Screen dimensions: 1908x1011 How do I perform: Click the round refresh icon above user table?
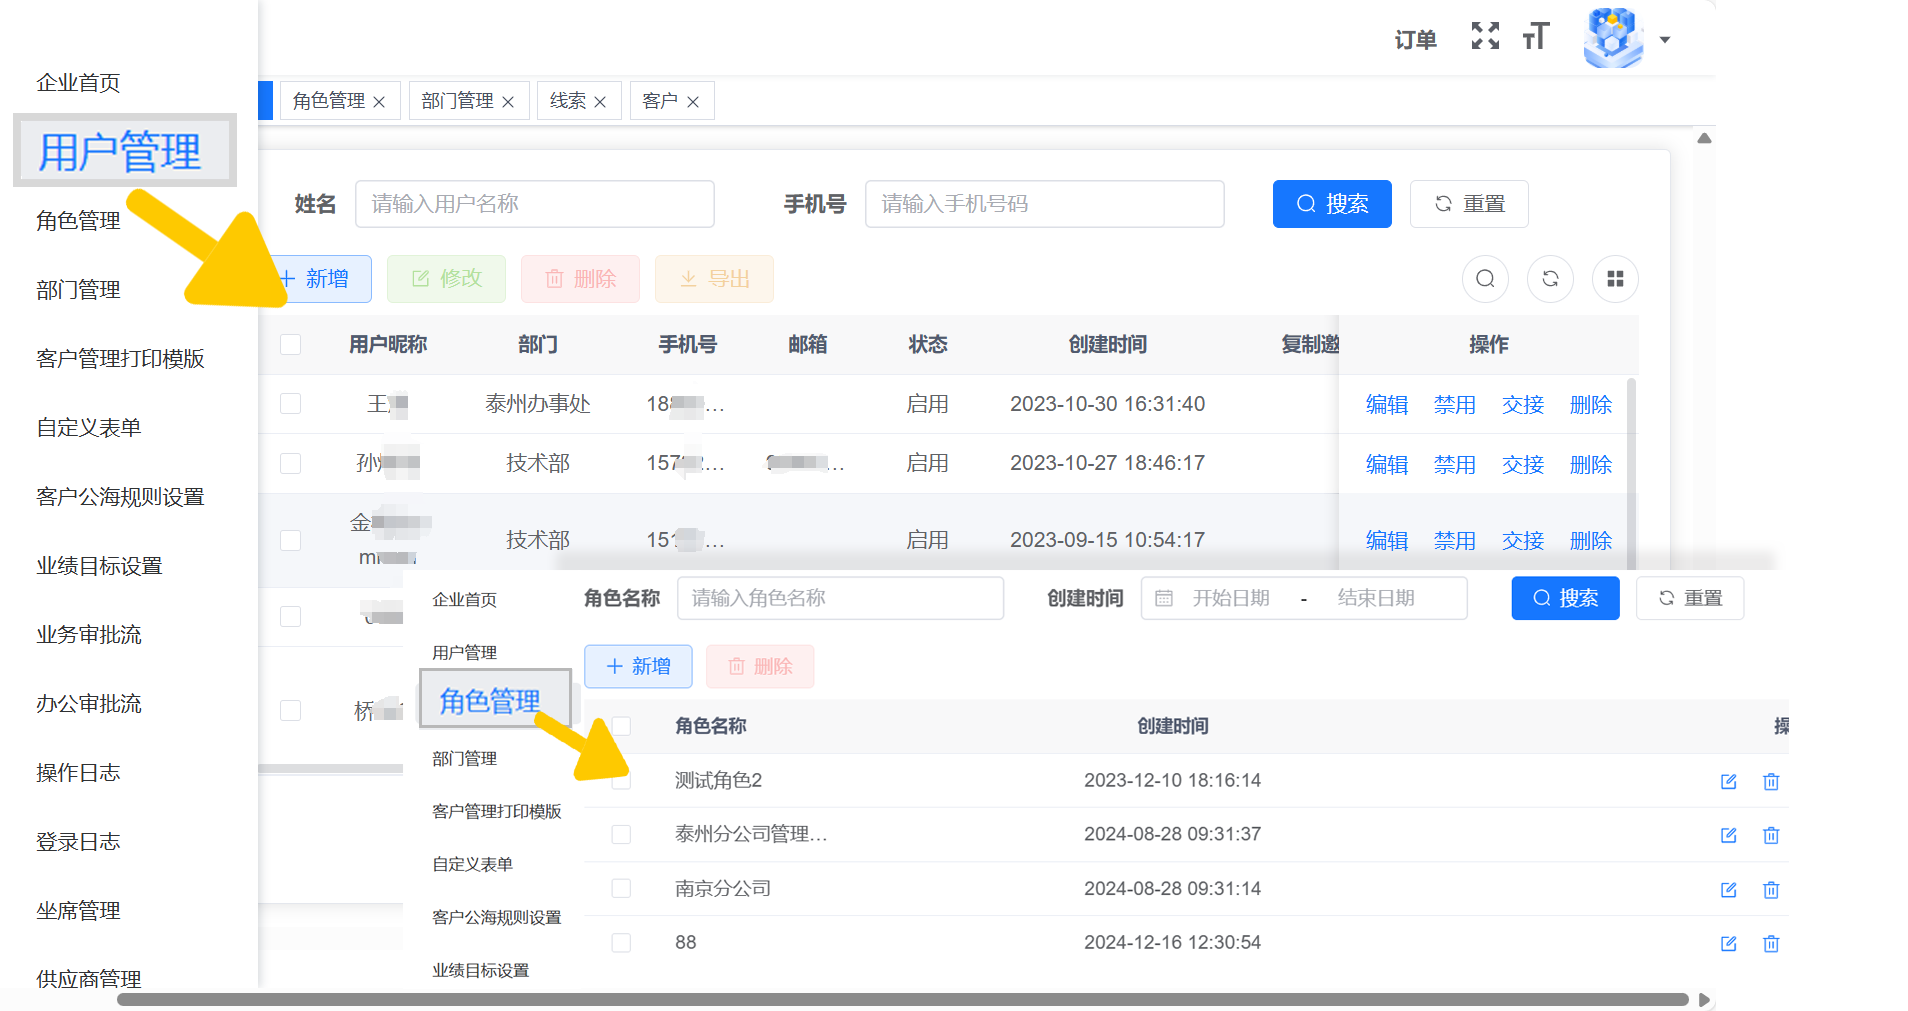click(1550, 279)
